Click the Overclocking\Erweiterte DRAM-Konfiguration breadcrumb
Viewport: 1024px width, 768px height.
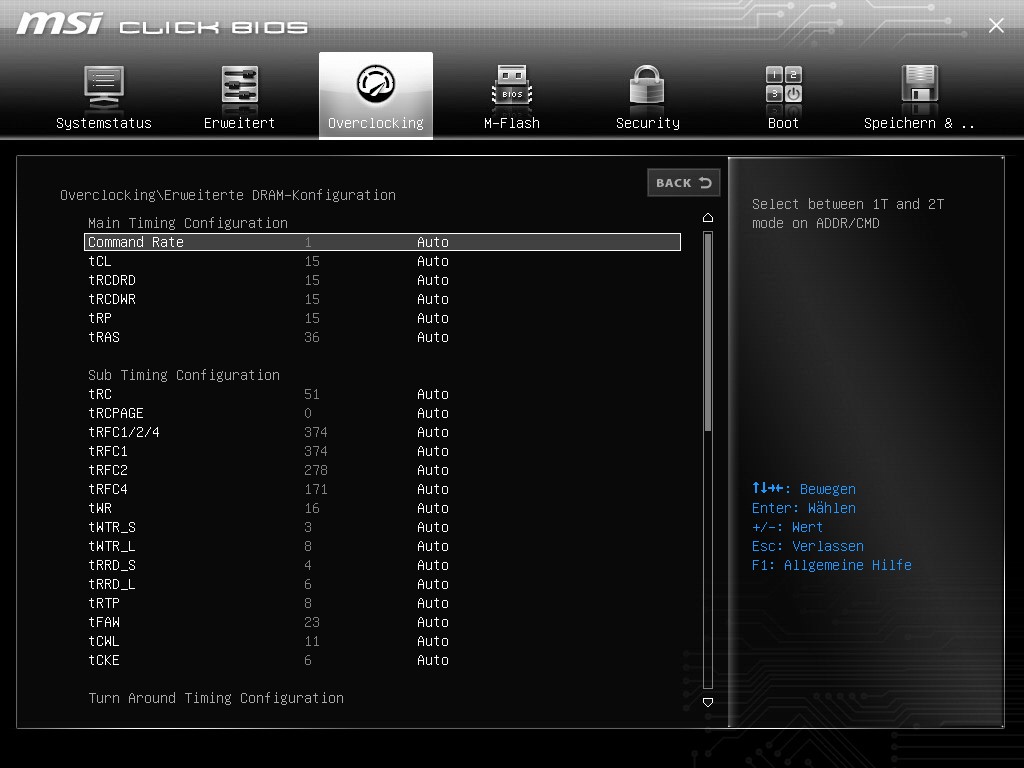[x=228, y=195]
